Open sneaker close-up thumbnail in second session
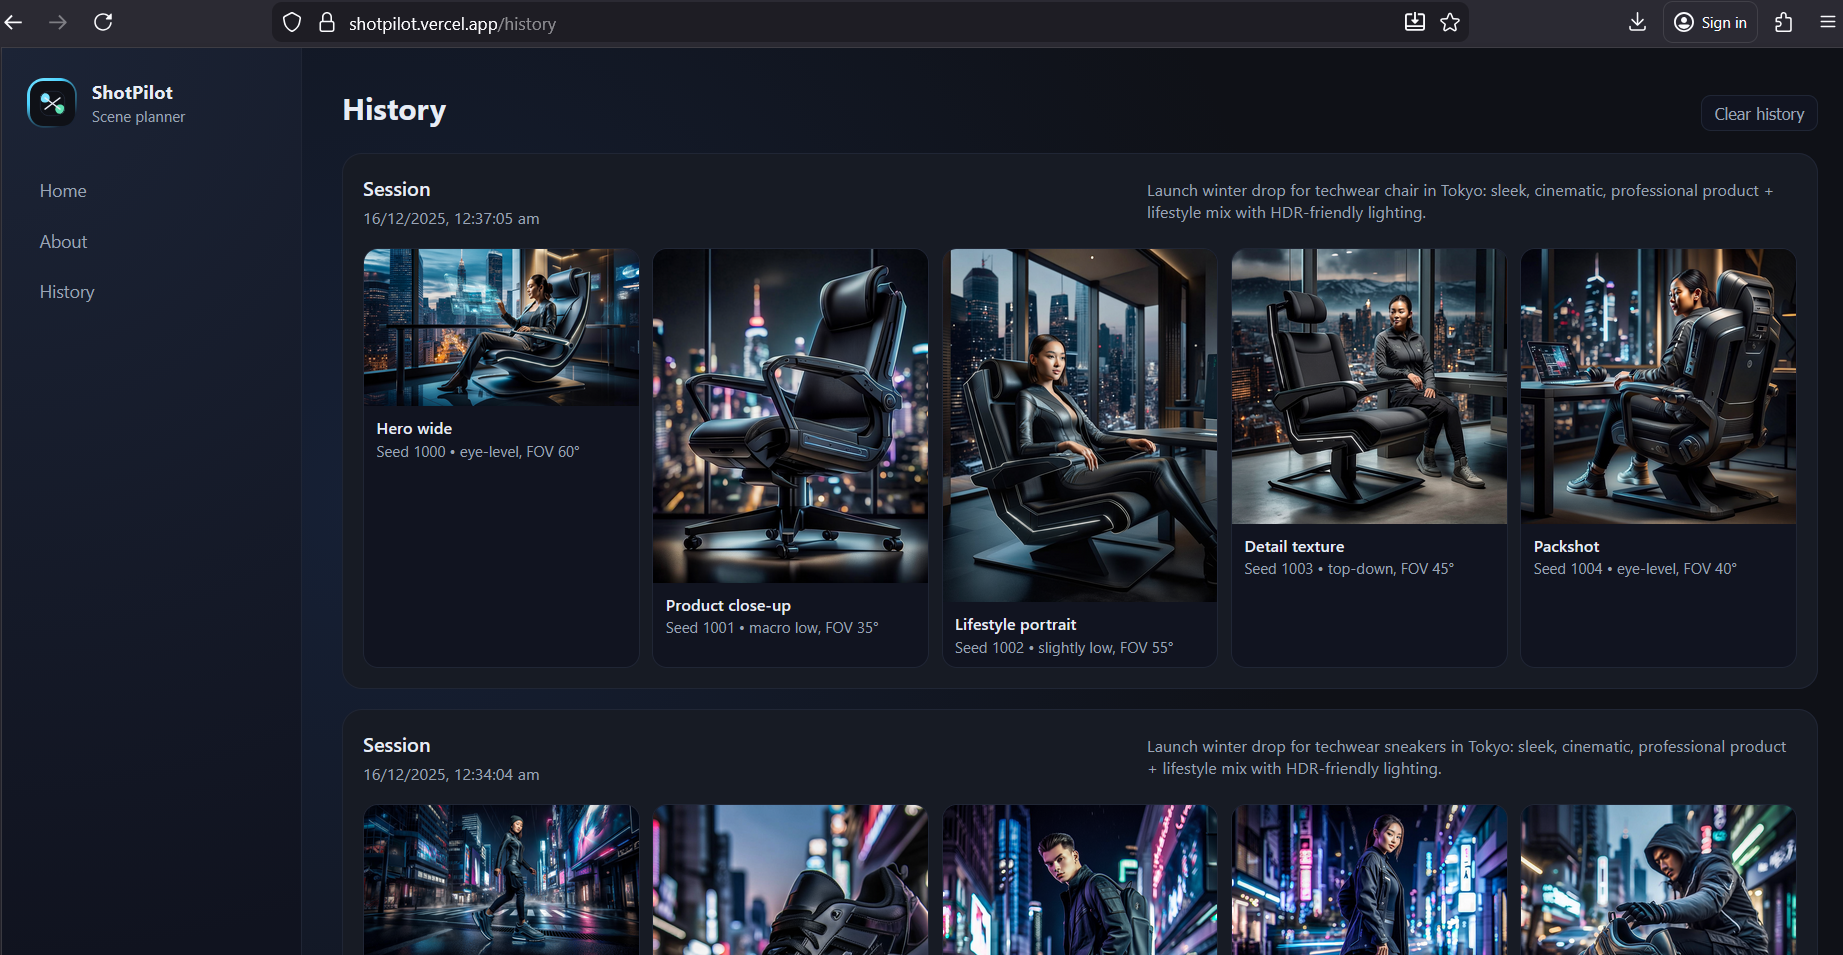 tap(790, 880)
